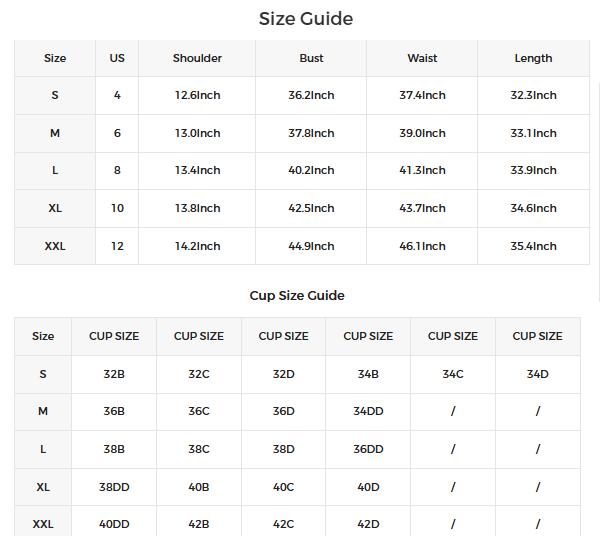The width and height of the screenshot is (600, 545).
Task: Select the 38DD cup size cell
Action: coord(114,487)
